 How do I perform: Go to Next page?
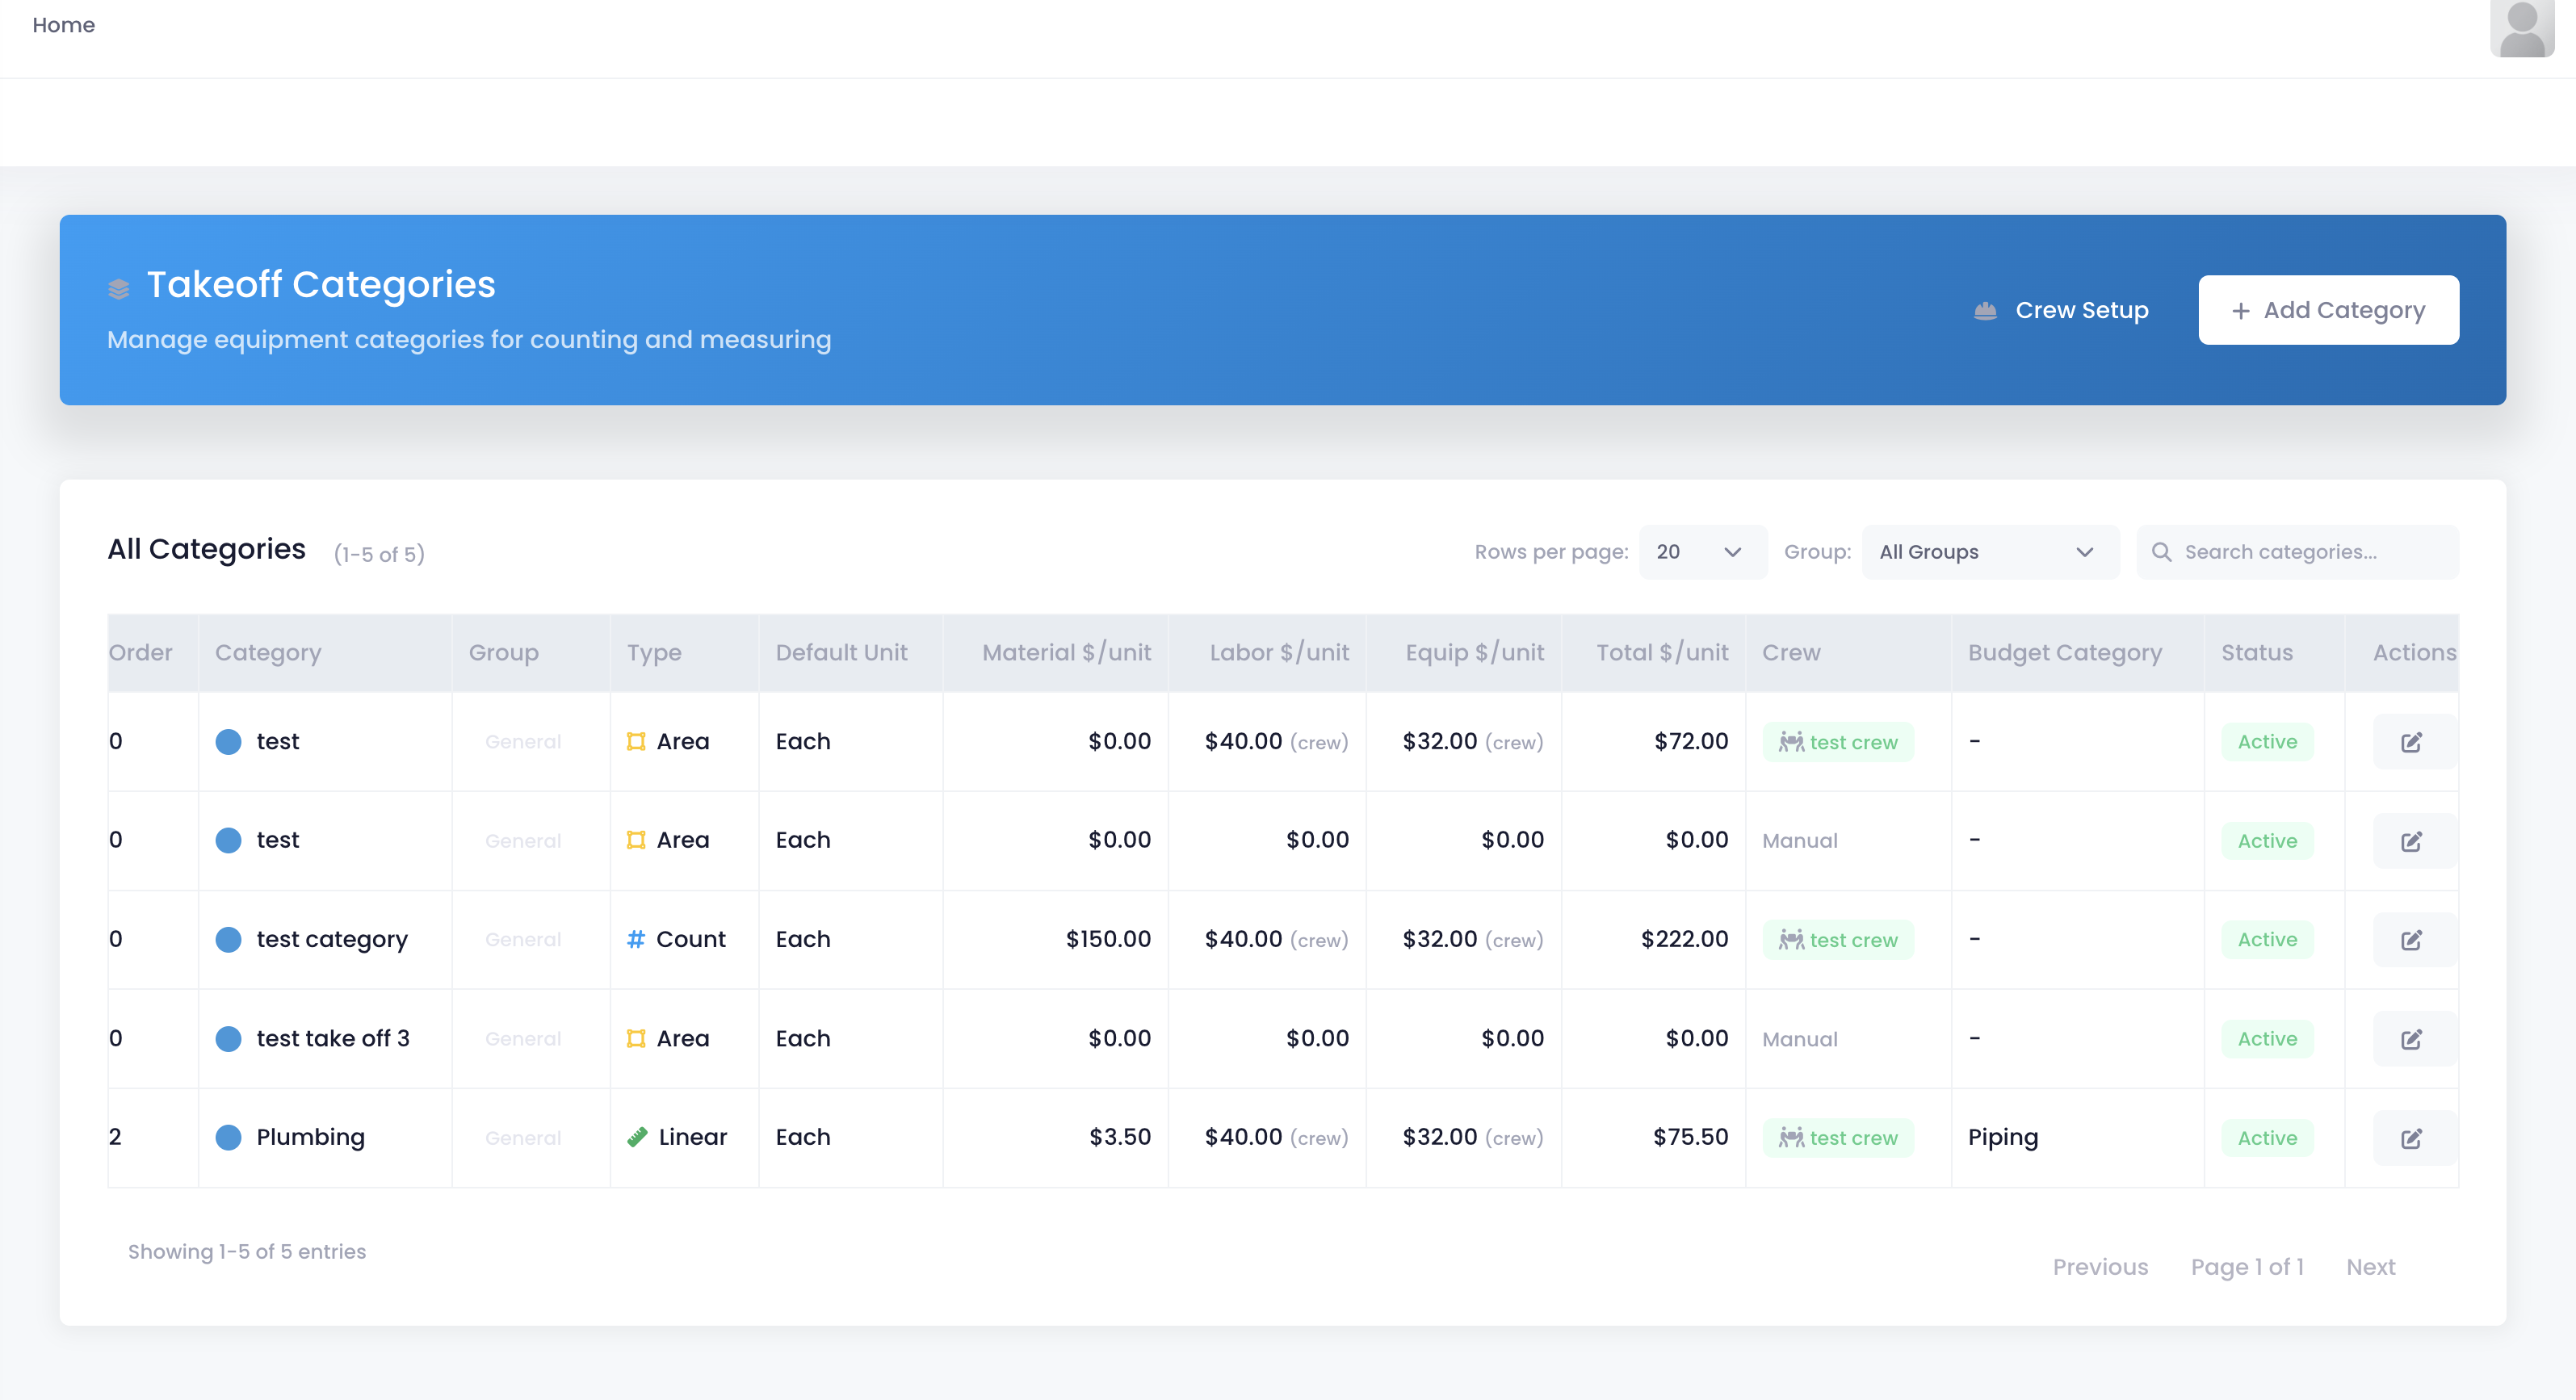(x=2370, y=1267)
